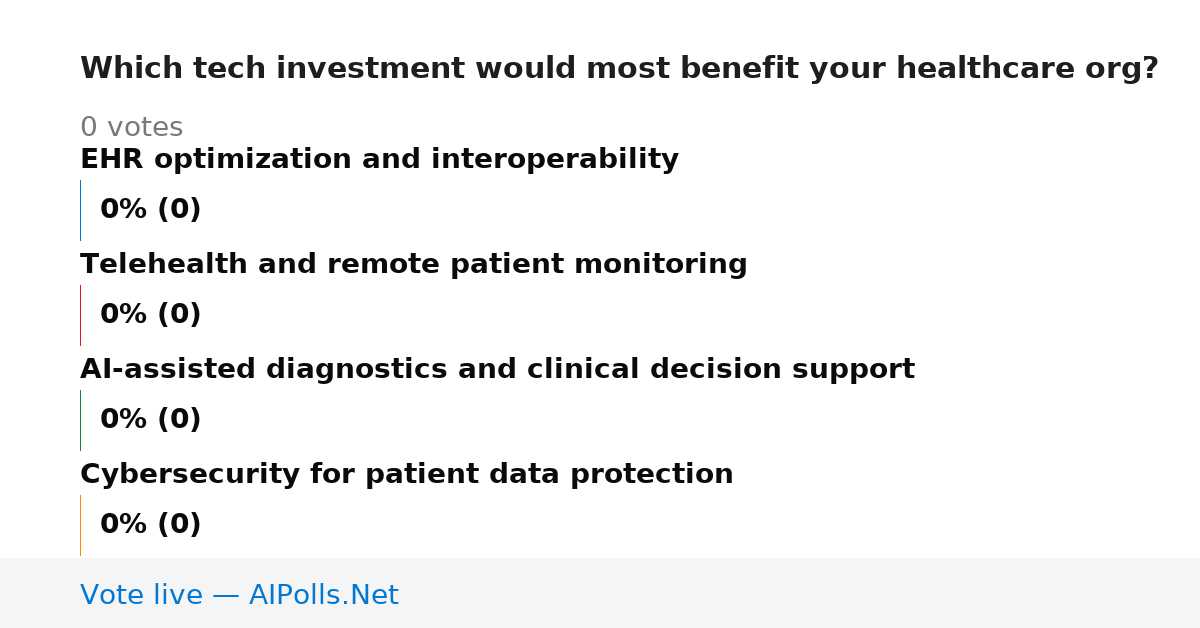Click the green bar under AI-assisted diagnostics

(80, 420)
